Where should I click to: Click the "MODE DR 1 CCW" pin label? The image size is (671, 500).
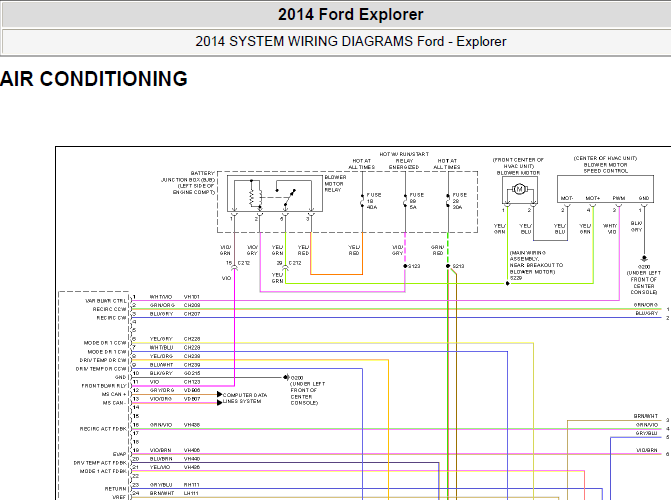(105, 343)
